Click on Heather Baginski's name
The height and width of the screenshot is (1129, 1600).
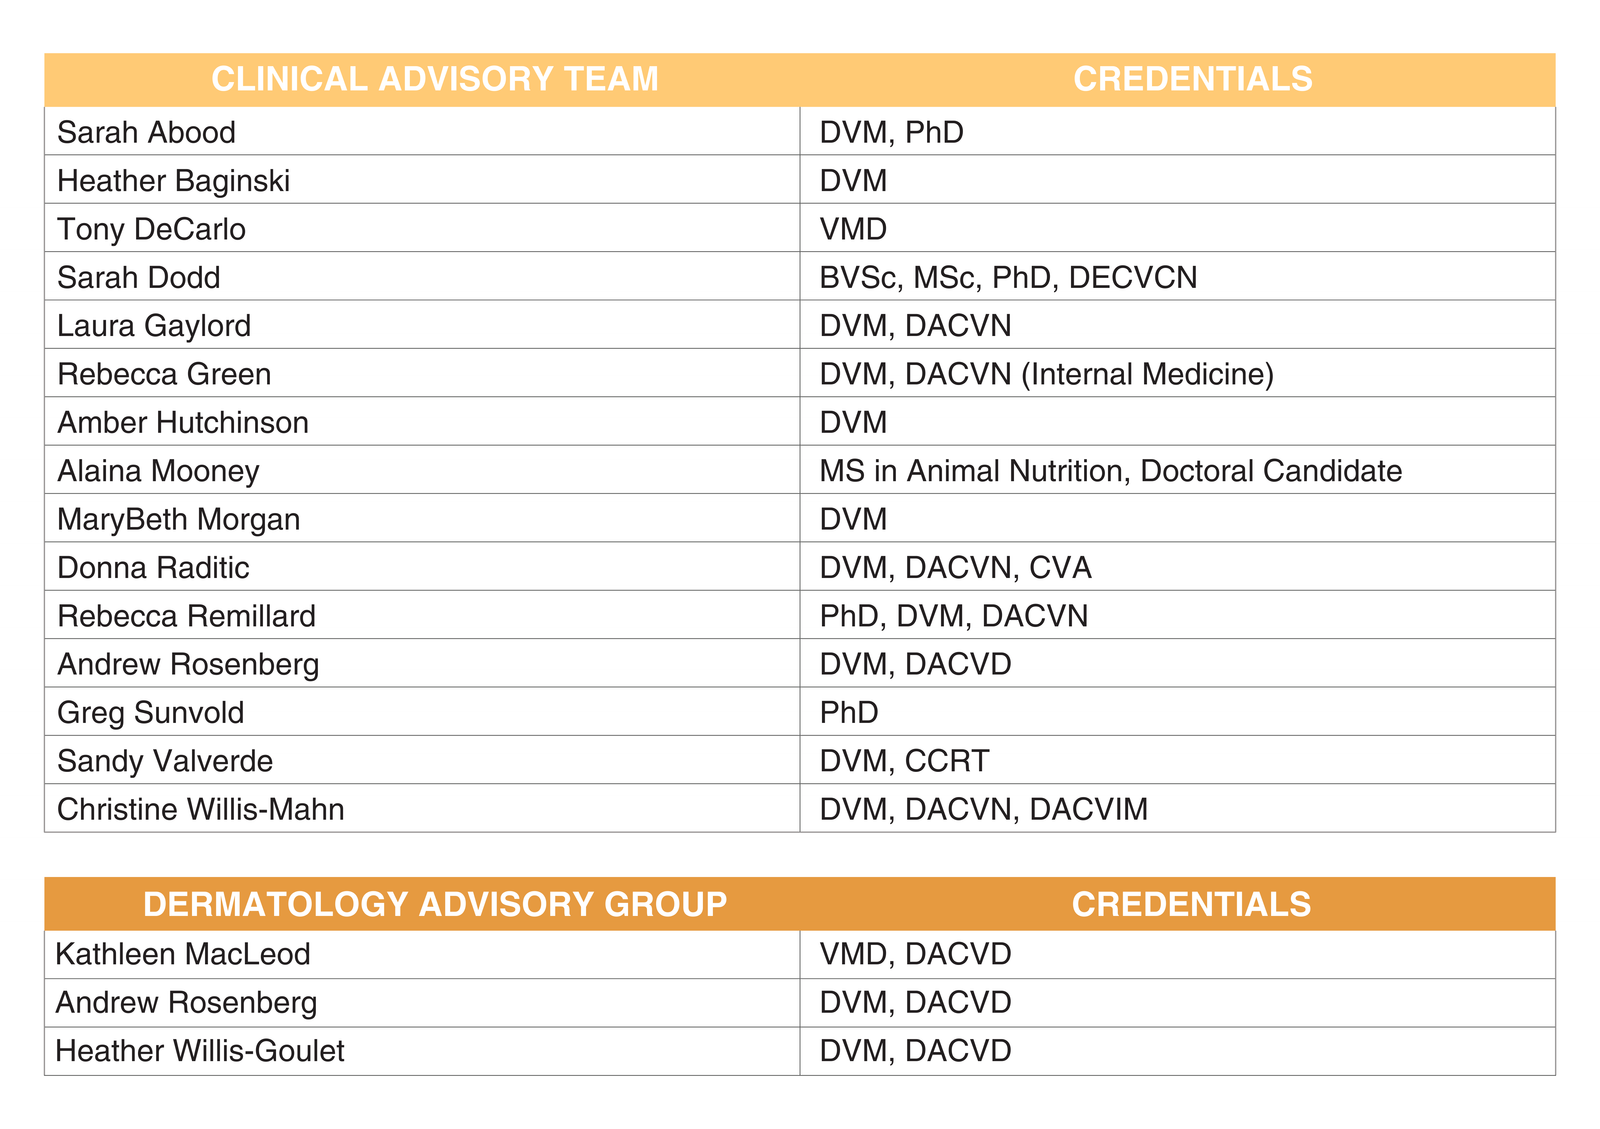pyautogui.click(x=174, y=181)
